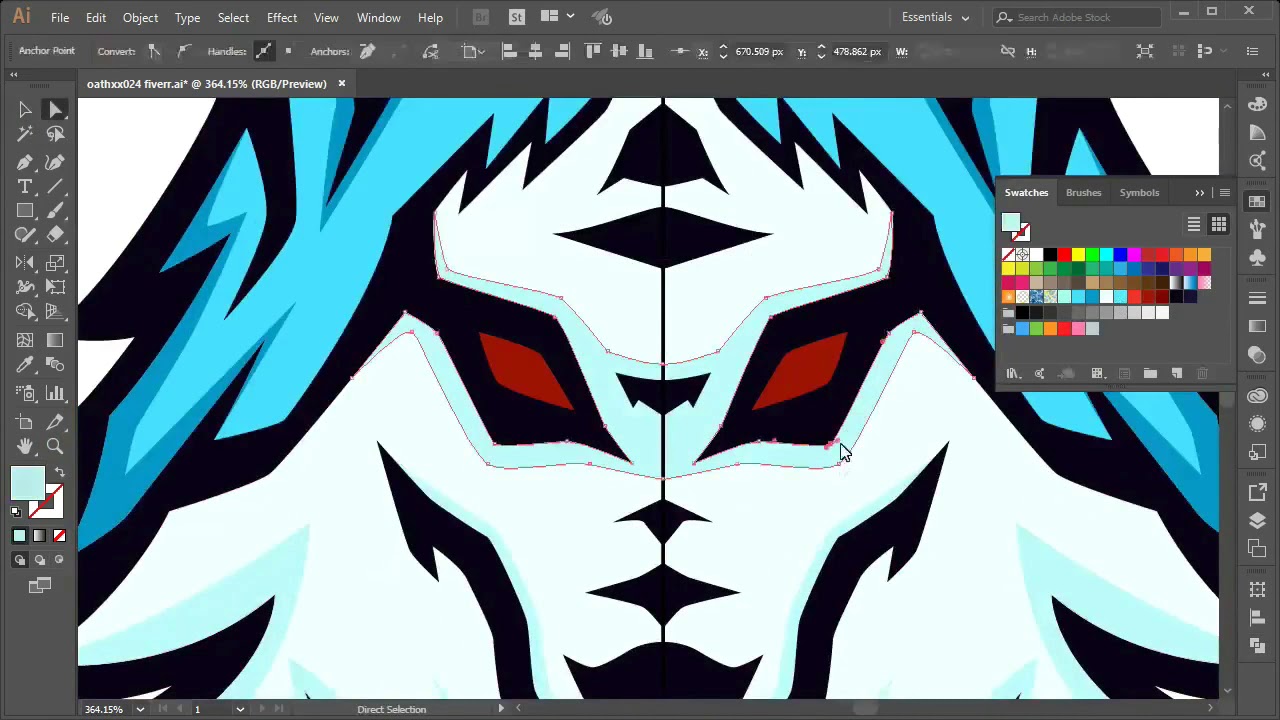The image size is (1280, 720).
Task: Create a New Color Group in Swatches
Action: point(1150,374)
